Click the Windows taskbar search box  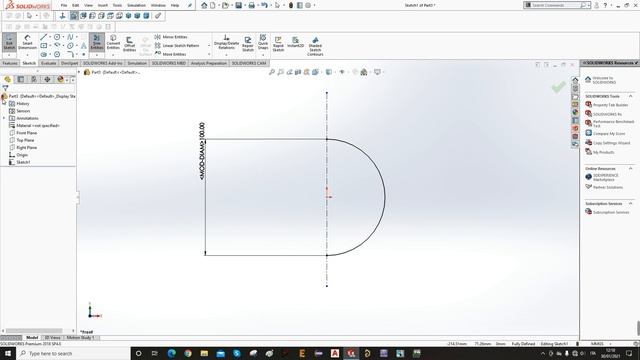[x=73, y=353]
